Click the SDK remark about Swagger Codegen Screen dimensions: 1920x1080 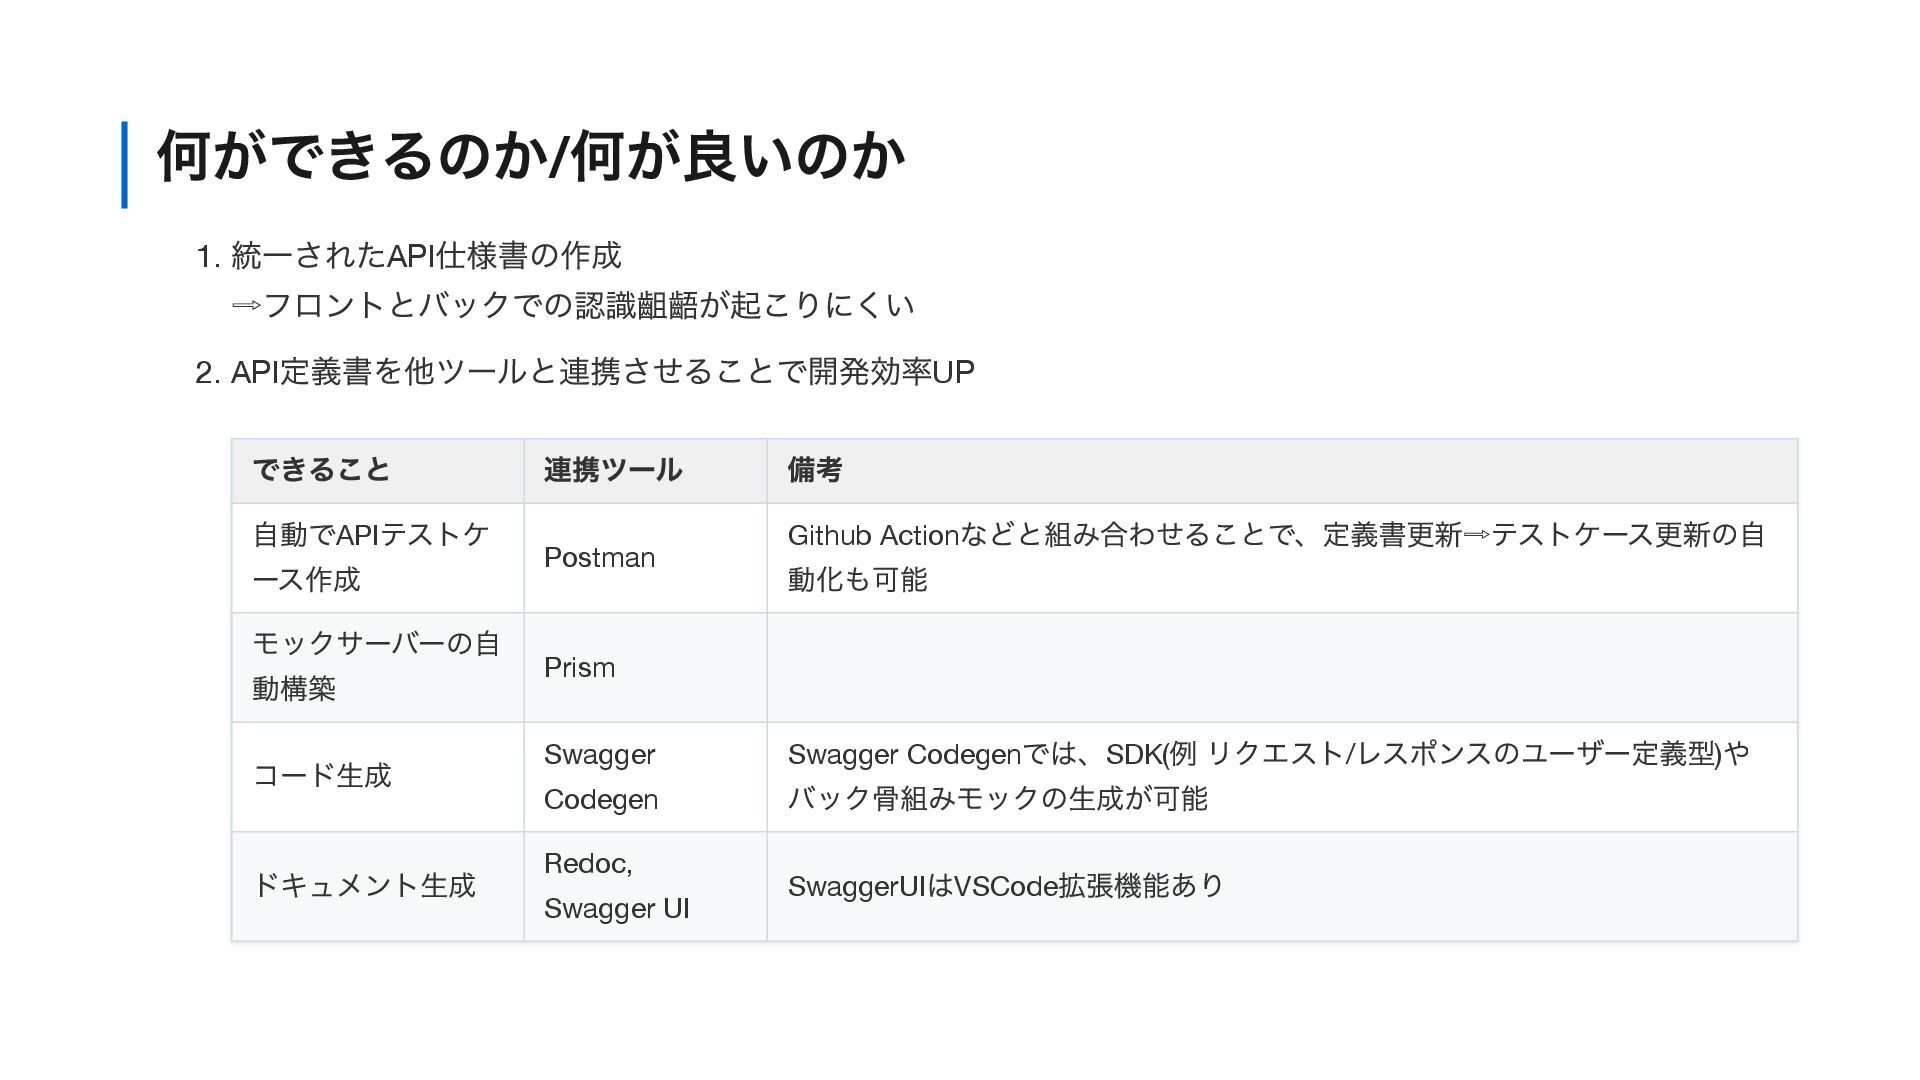[x=1268, y=776]
